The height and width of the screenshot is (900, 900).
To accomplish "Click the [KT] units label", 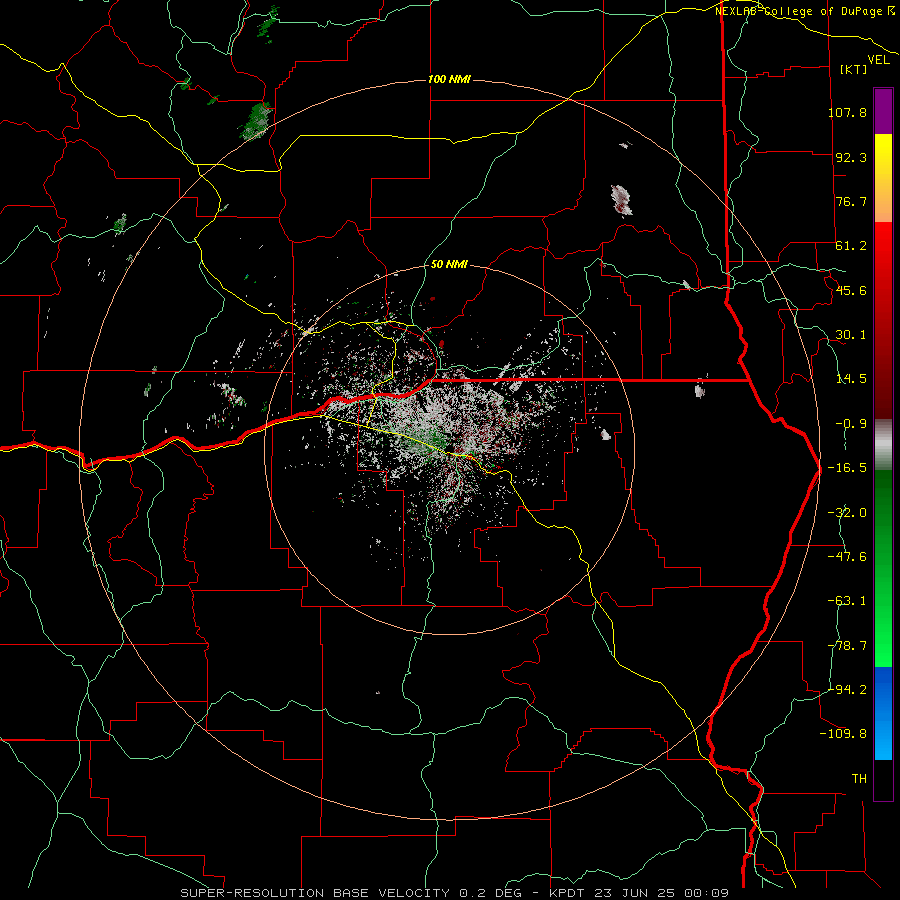I will coord(854,69).
